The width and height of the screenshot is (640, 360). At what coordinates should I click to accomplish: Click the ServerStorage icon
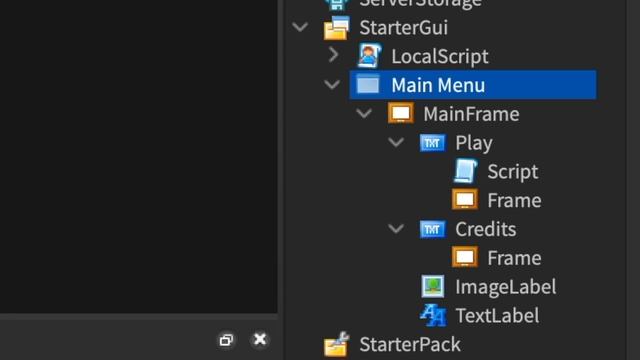pos(337,4)
